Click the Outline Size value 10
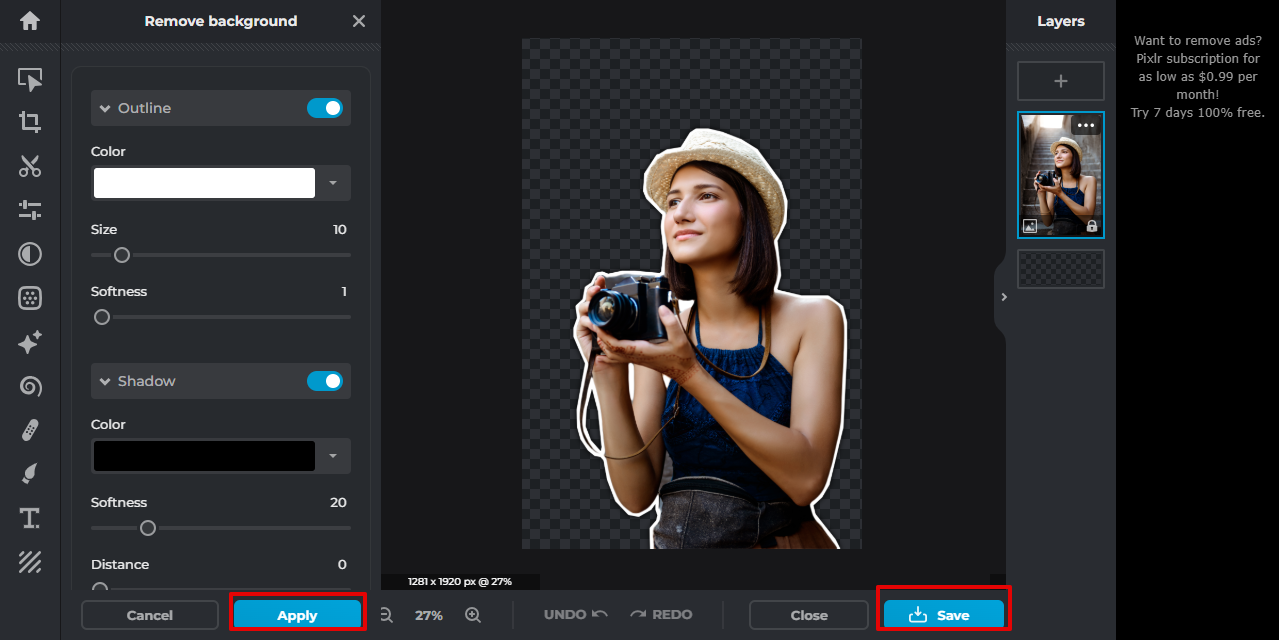The height and width of the screenshot is (640, 1279). click(x=340, y=230)
